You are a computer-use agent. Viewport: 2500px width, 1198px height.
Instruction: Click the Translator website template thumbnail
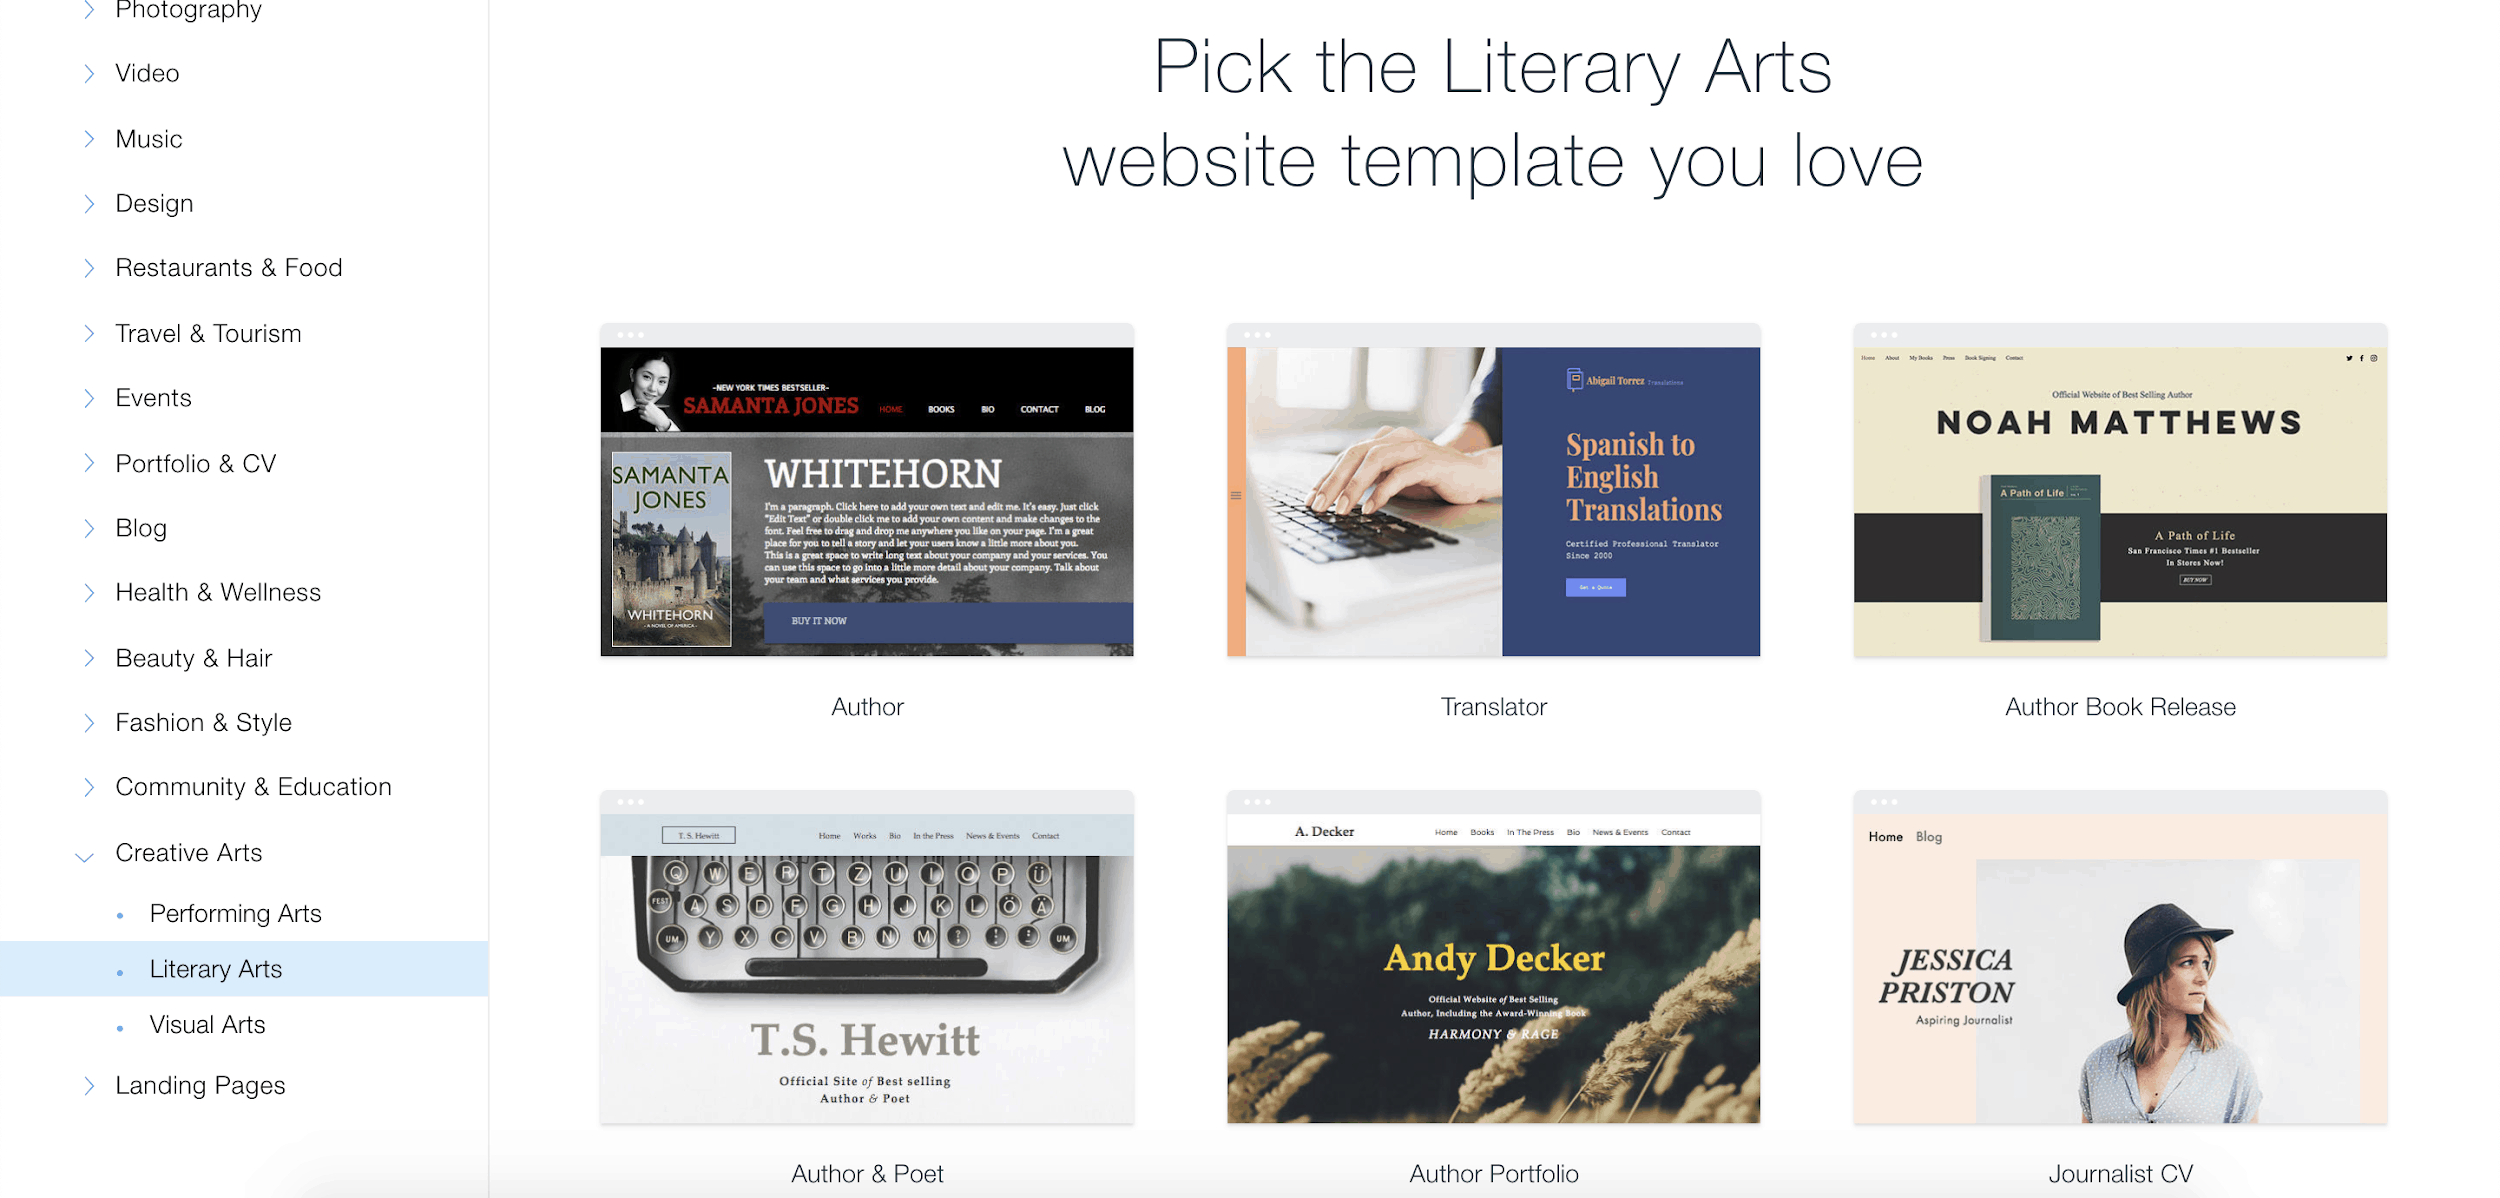(1494, 490)
